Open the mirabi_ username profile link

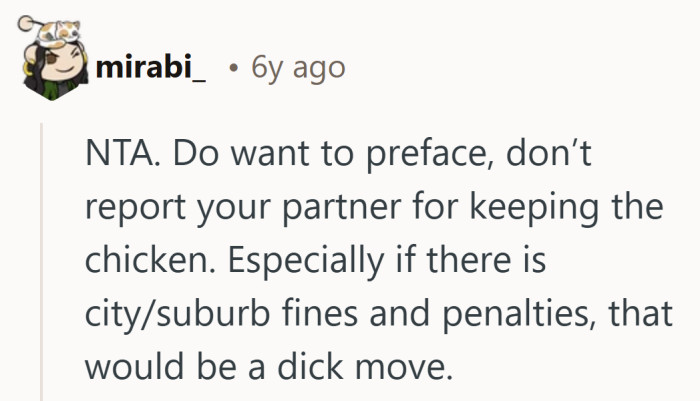pyautogui.click(x=151, y=68)
